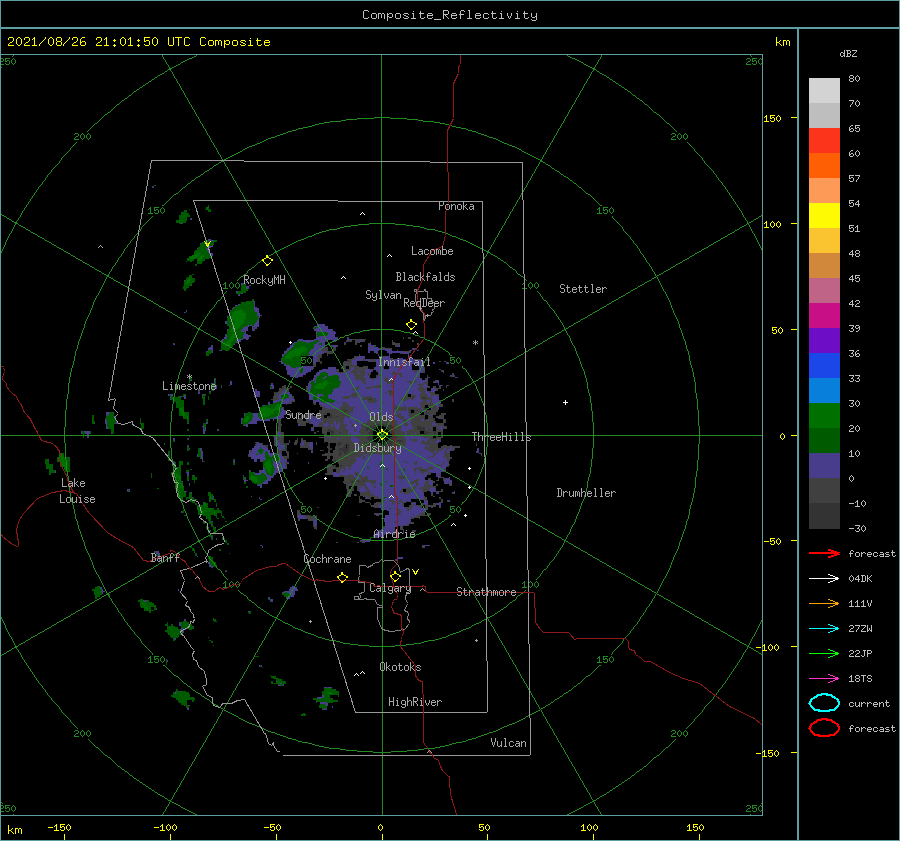Click the current legend label
The width and height of the screenshot is (900, 841).
coord(869,703)
